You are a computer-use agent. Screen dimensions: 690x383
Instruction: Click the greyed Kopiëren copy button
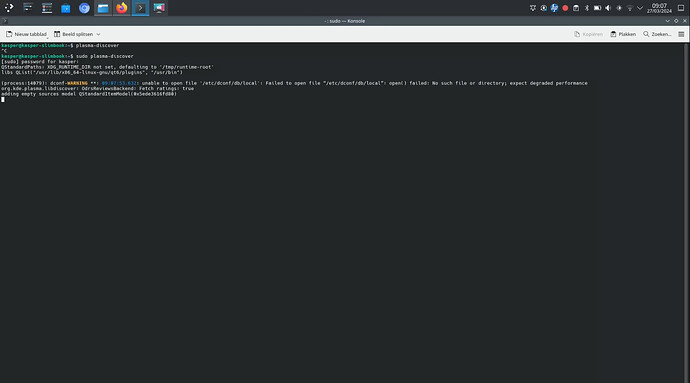pos(588,34)
